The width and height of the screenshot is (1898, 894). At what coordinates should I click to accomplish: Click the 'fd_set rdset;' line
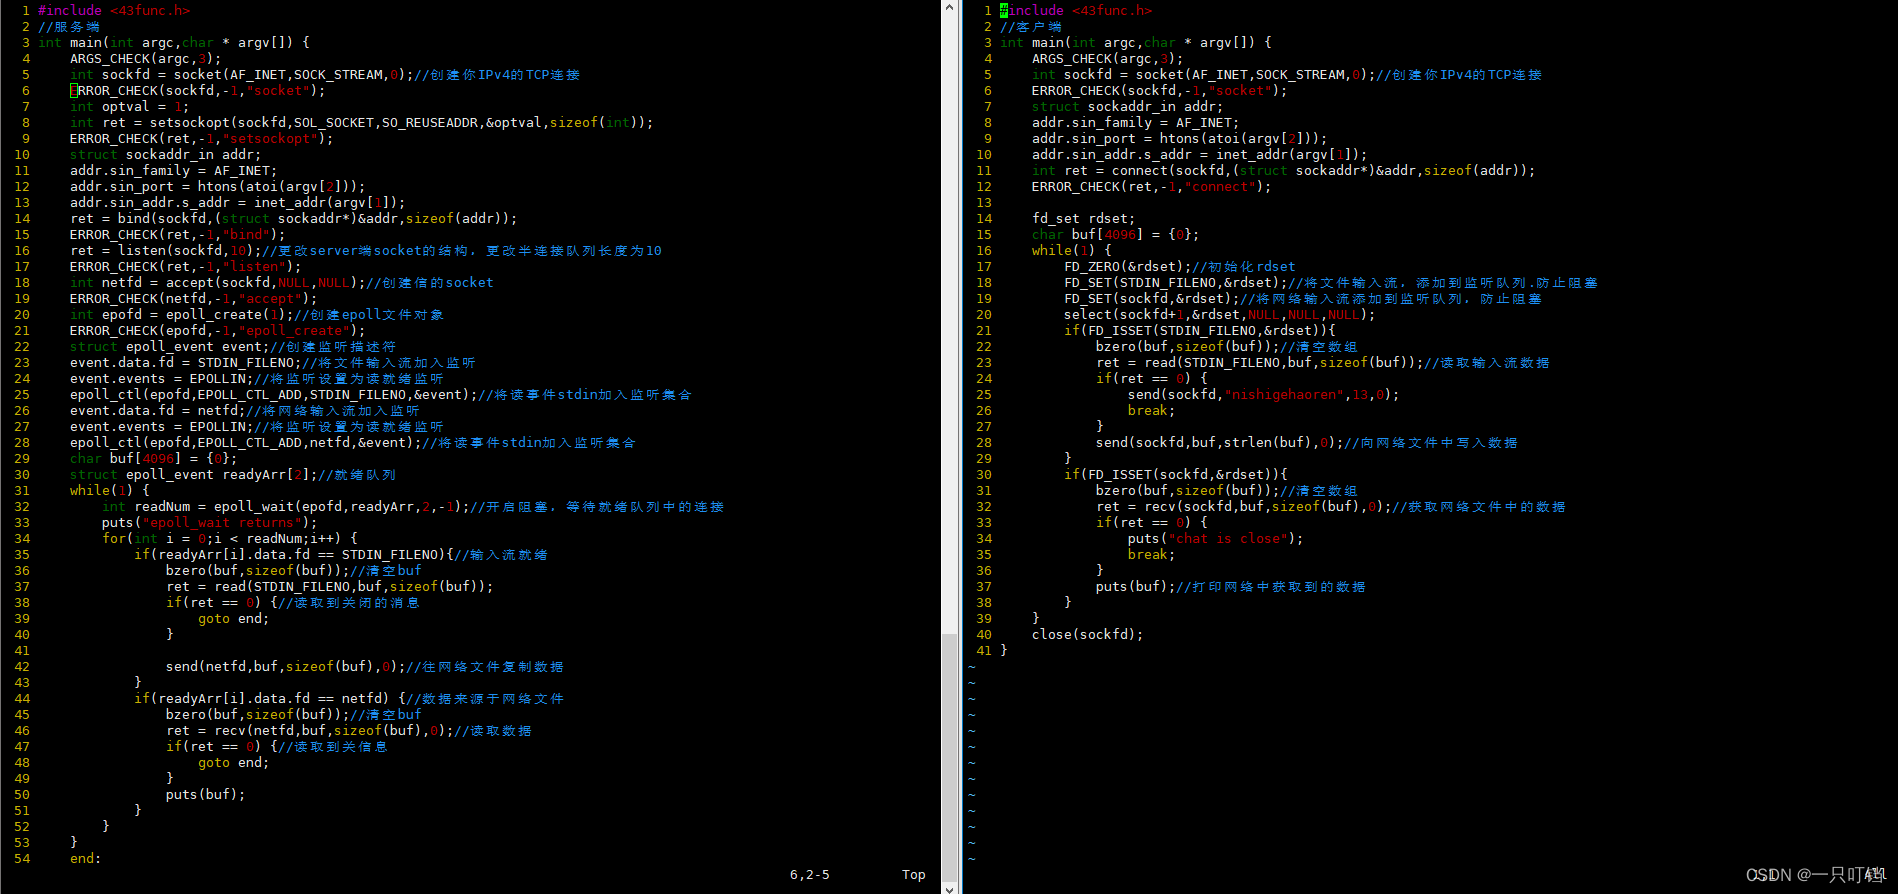pyautogui.click(x=1084, y=218)
